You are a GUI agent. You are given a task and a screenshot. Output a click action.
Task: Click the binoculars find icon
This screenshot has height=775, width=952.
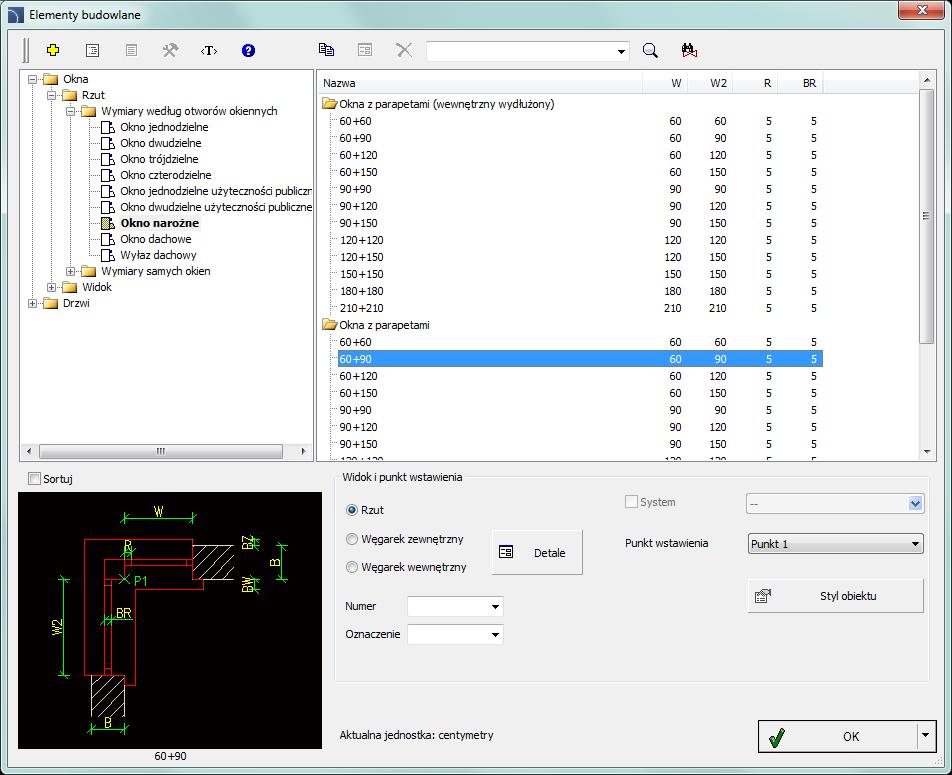coord(689,50)
